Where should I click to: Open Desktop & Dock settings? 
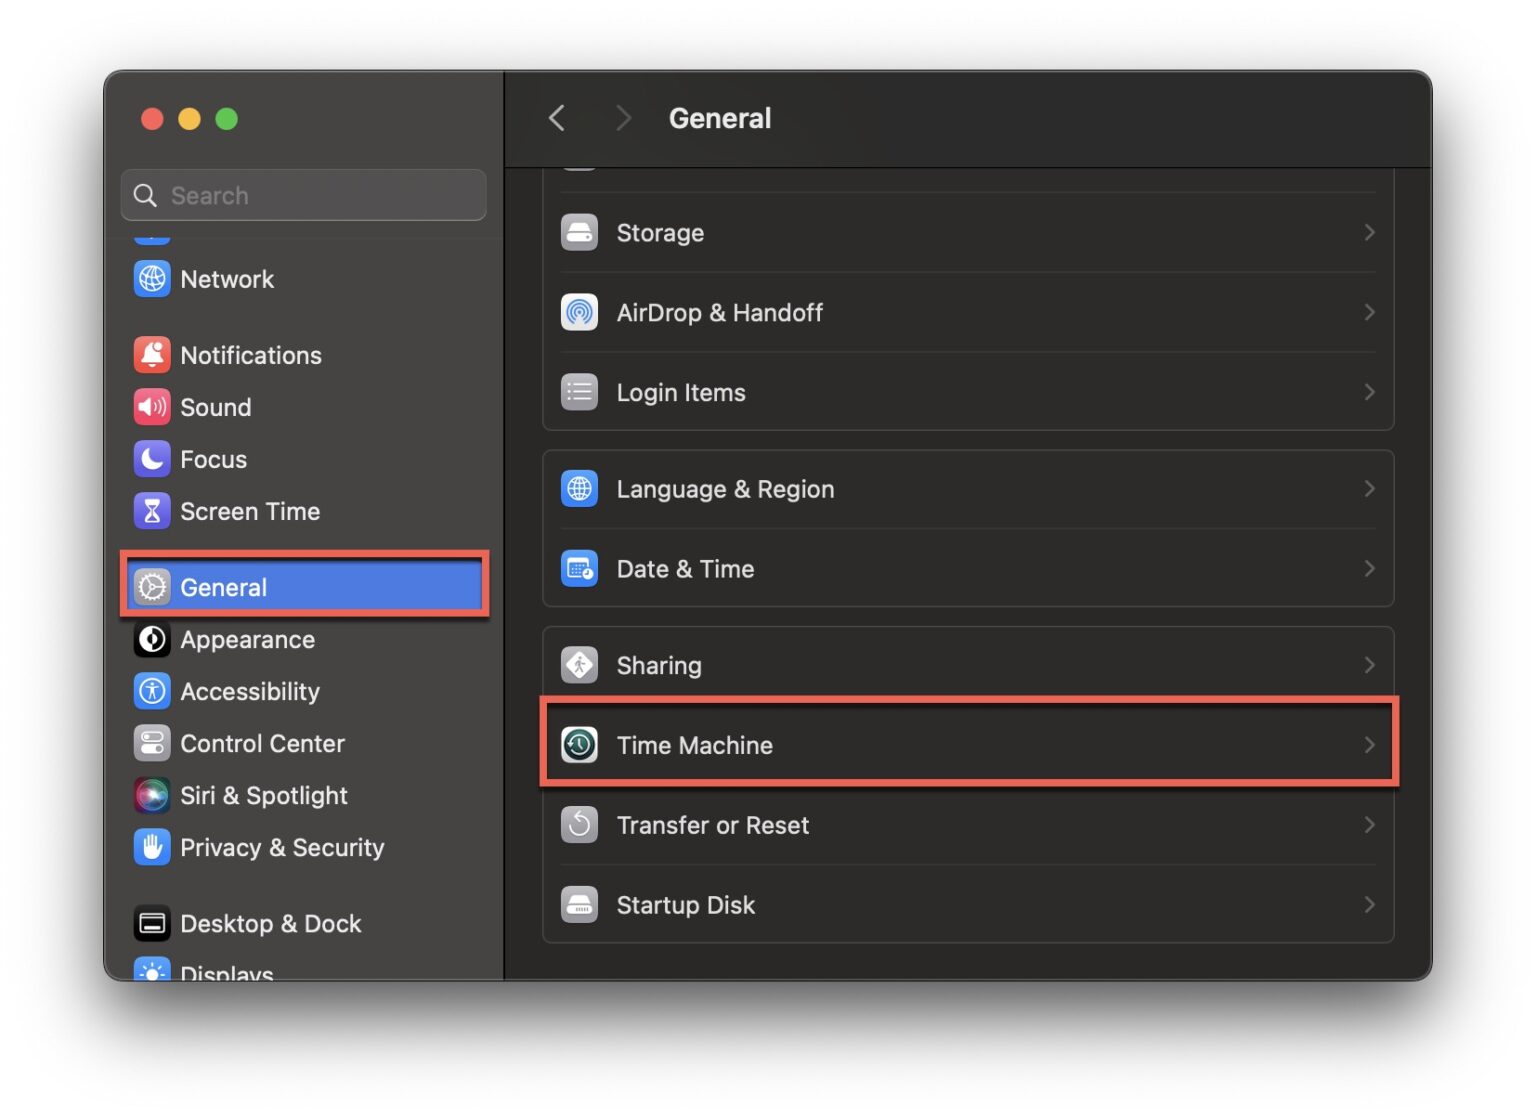[x=271, y=923]
